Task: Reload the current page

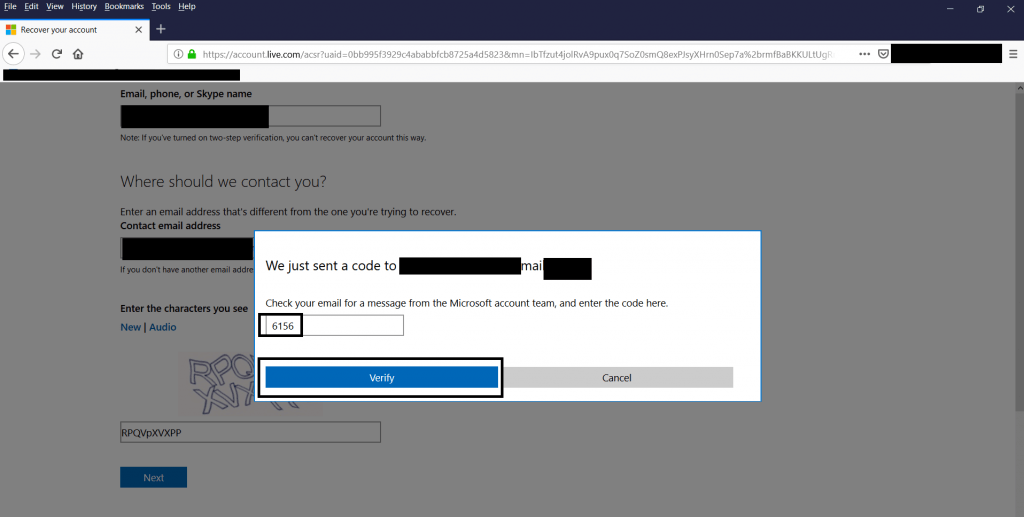Action: 57,54
